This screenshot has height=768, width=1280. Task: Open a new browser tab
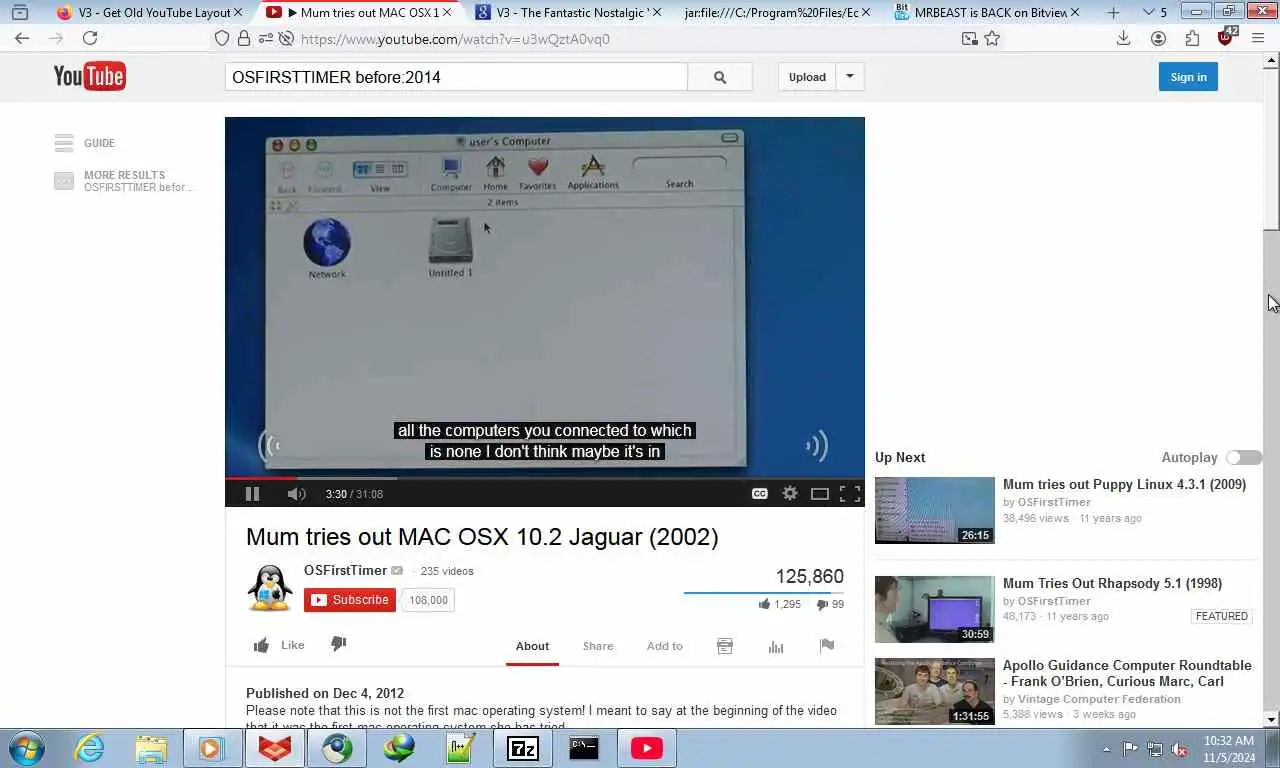tap(1113, 13)
